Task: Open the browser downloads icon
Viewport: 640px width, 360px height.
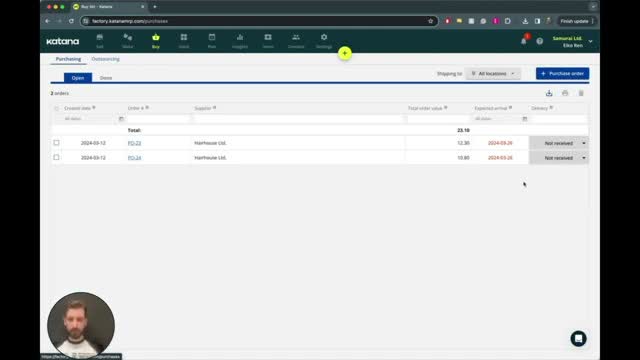Action: point(525,21)
